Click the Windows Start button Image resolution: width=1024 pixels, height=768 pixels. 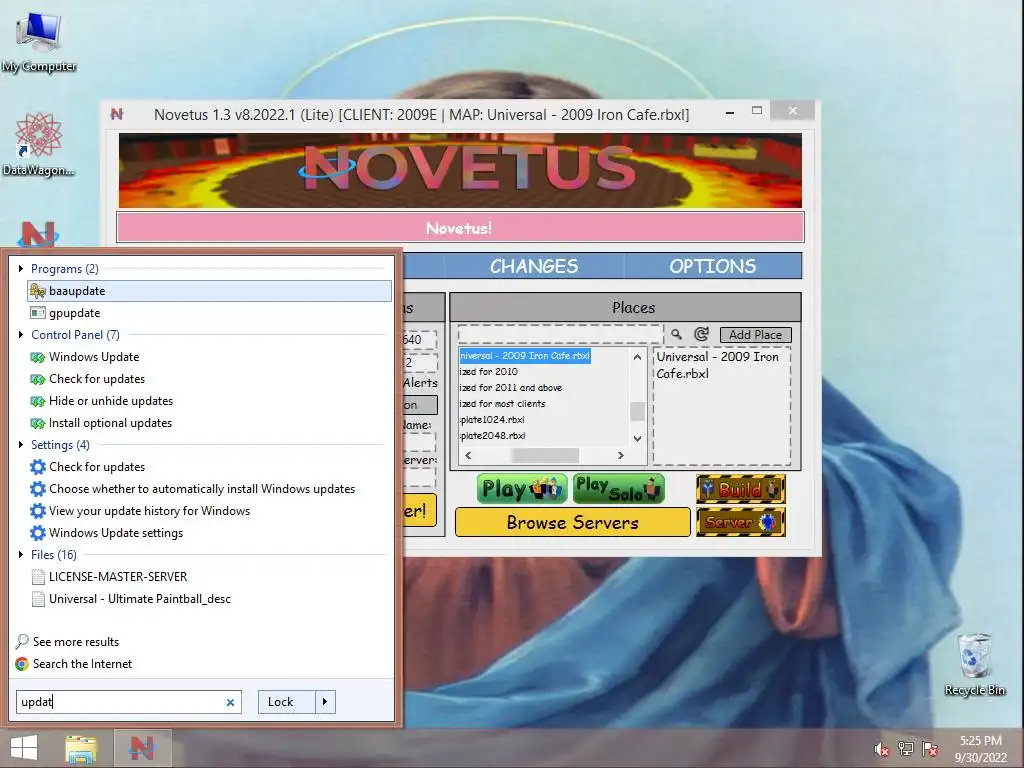[x=24, y=748]
